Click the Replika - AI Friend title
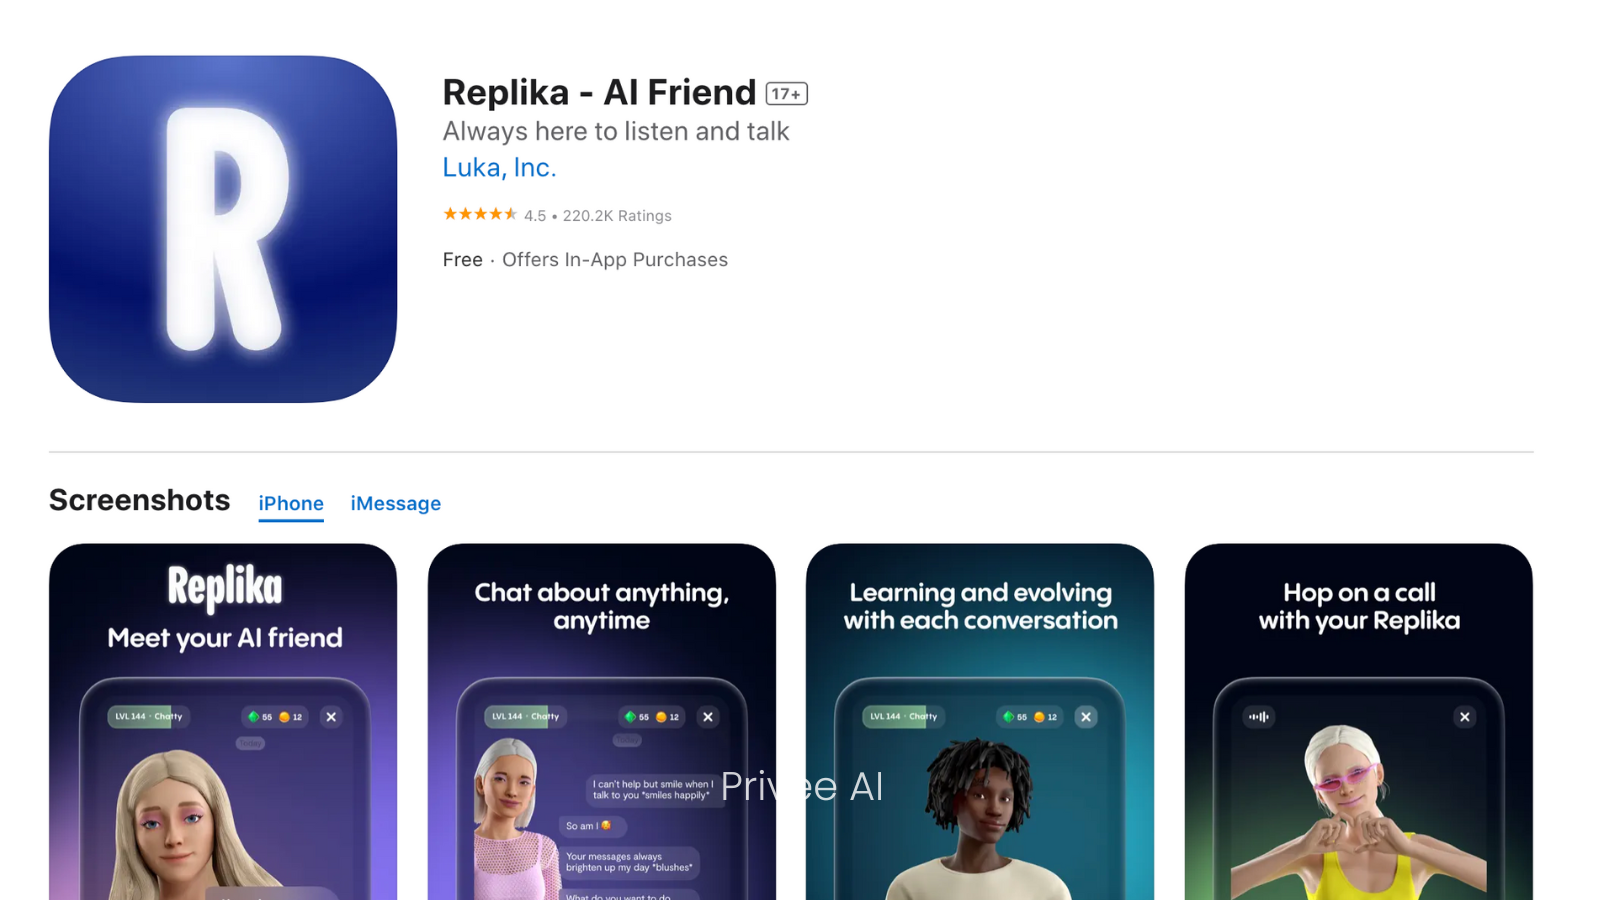The height and width of the screenshot is (900, 1600). click(599, 92)
